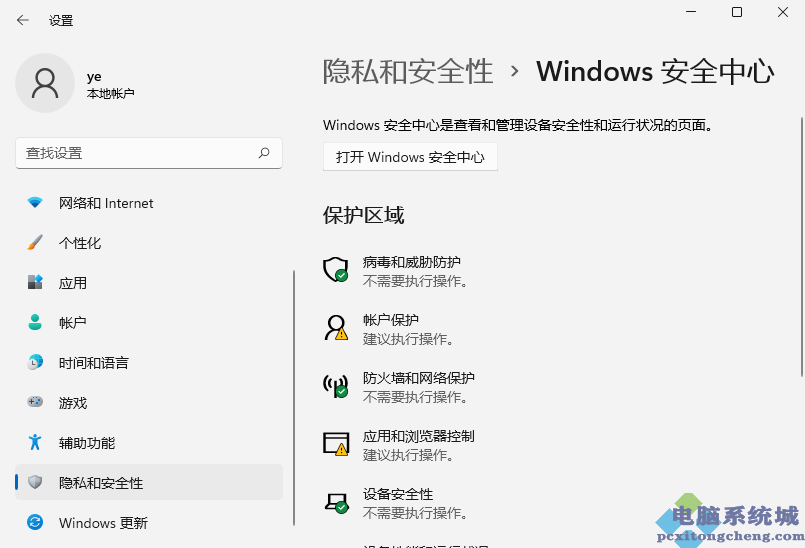
Task: Click the search magnifier icon
Action: [x=264, y=153]
